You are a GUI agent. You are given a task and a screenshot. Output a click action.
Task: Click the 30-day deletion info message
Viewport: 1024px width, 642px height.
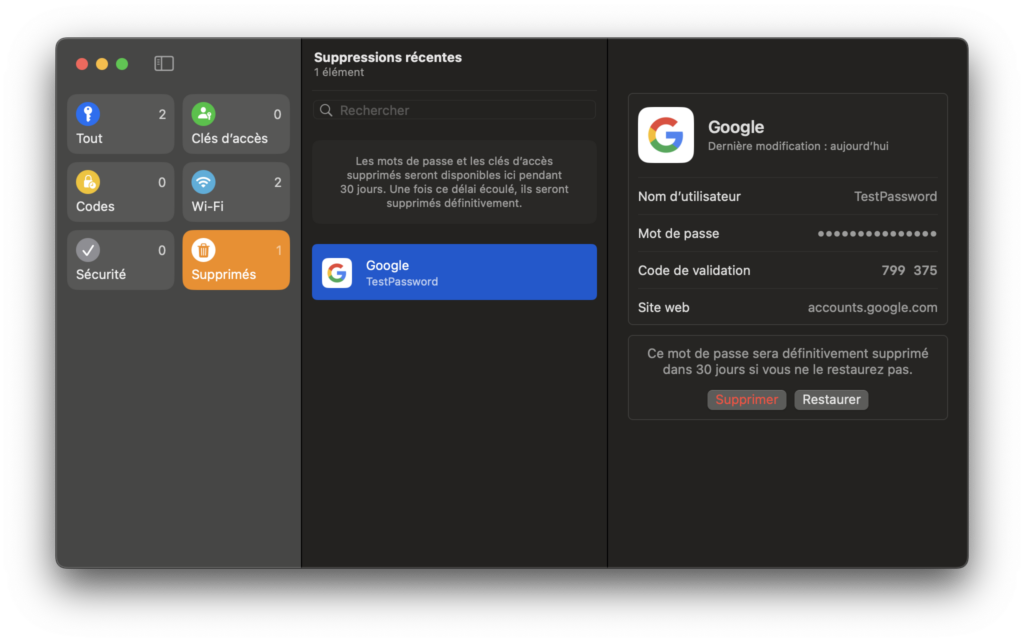point(455,182)
